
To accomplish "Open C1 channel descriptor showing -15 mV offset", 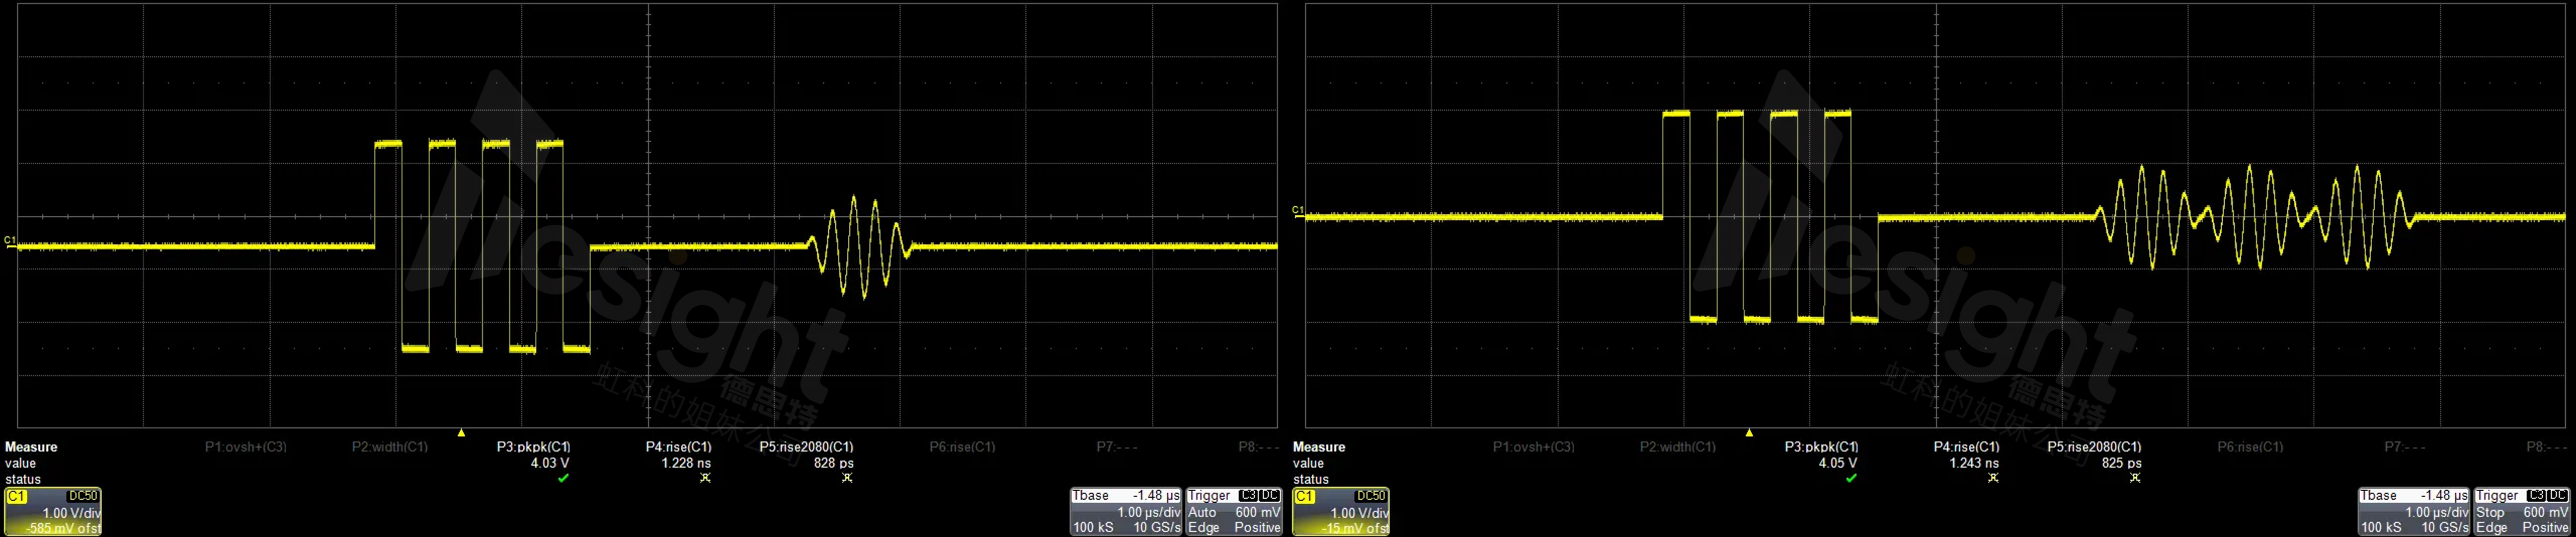I will 1341,512.
